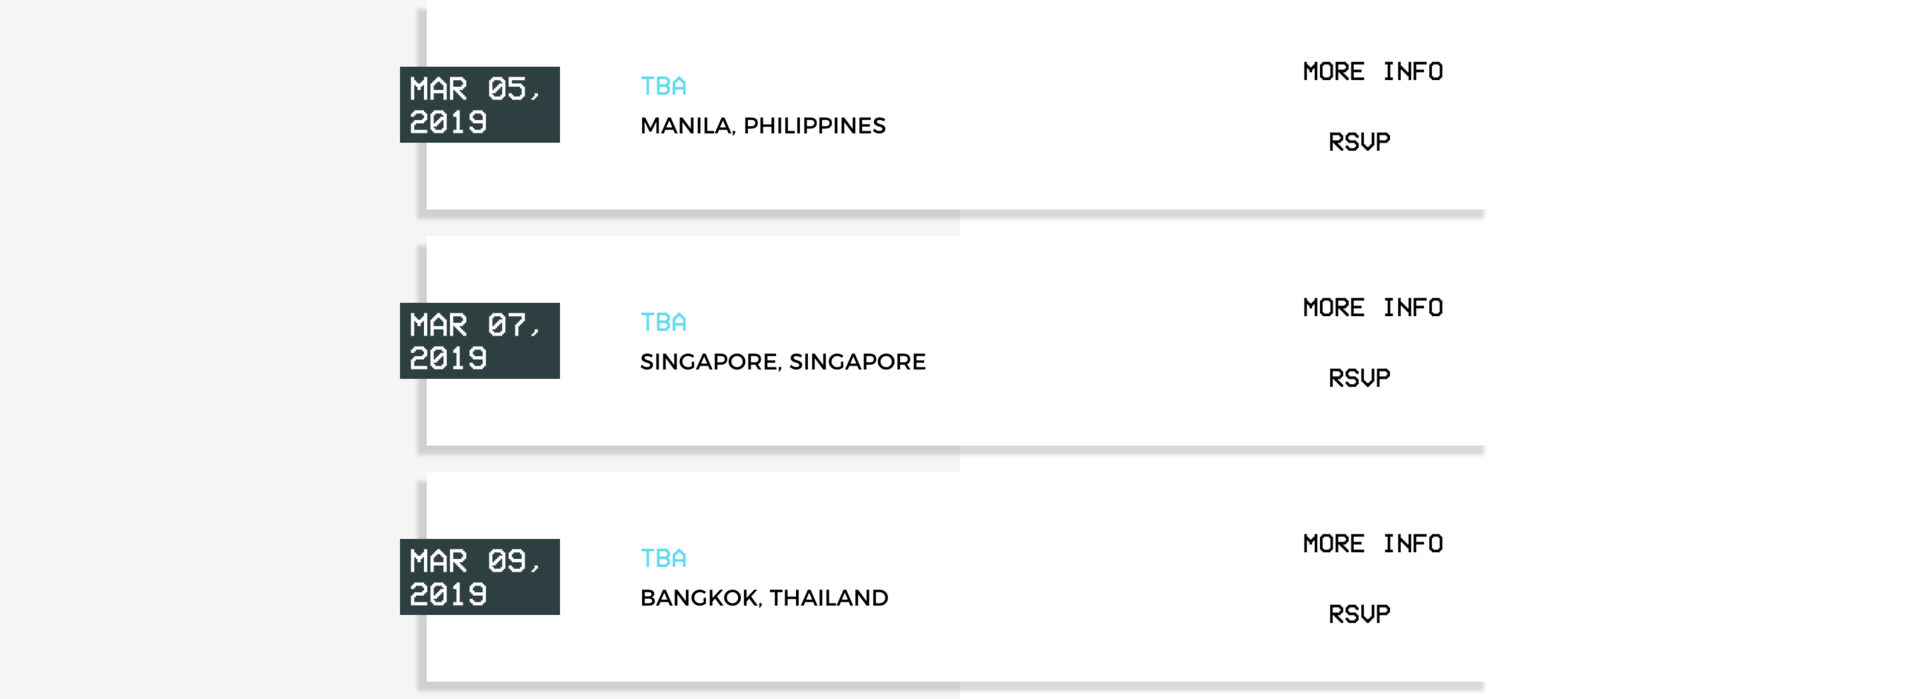Click the 2019 year on the Manila date badge

(x=448, y=123)
